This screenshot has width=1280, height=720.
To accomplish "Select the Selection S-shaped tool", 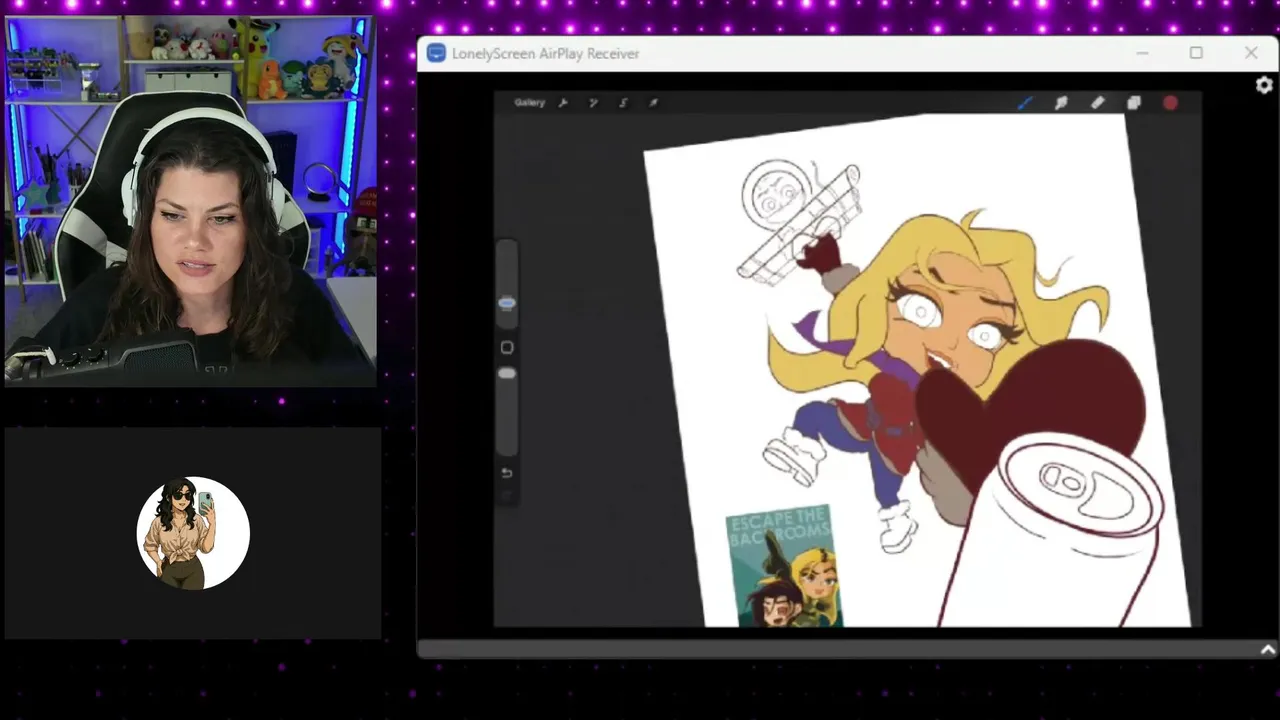I will (623, 102).
